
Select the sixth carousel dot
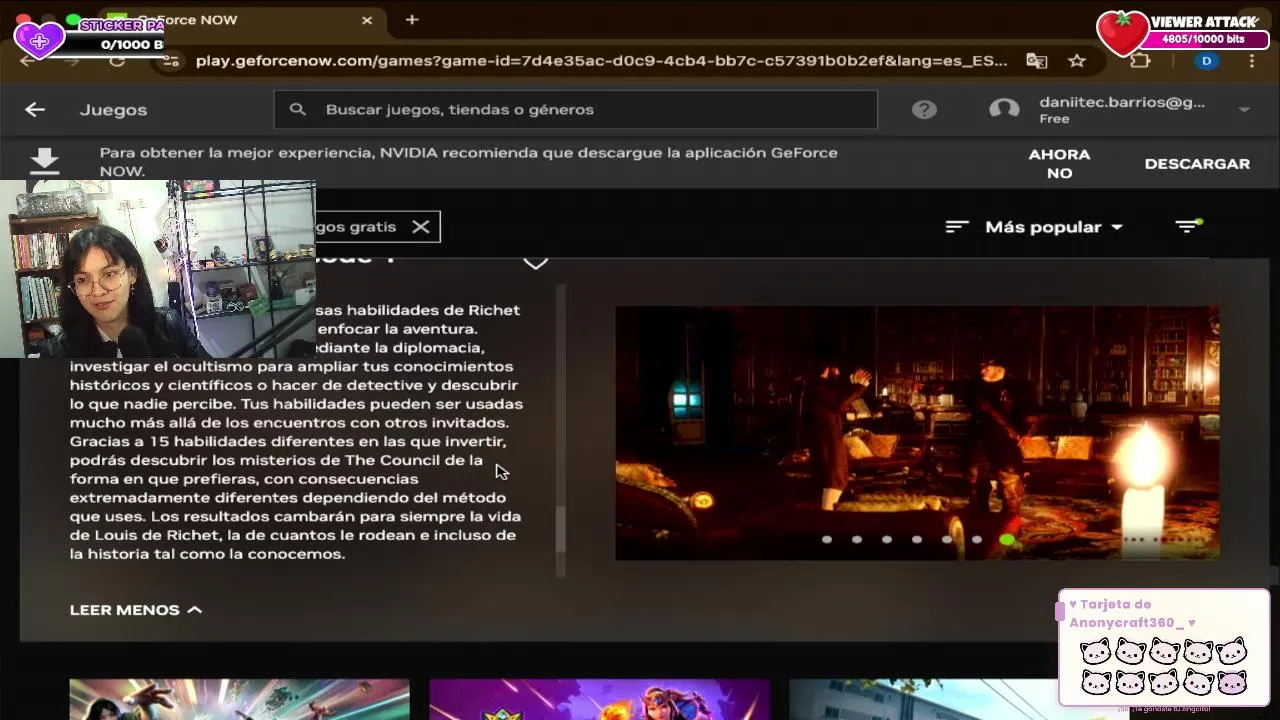977,540
